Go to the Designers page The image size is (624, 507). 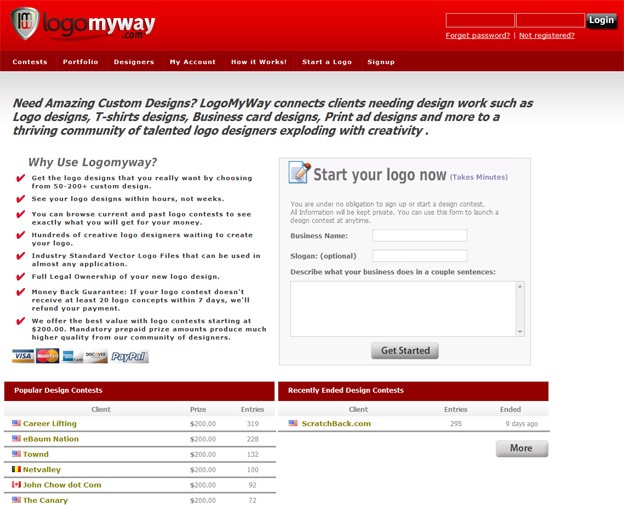[x=134, y=62]
